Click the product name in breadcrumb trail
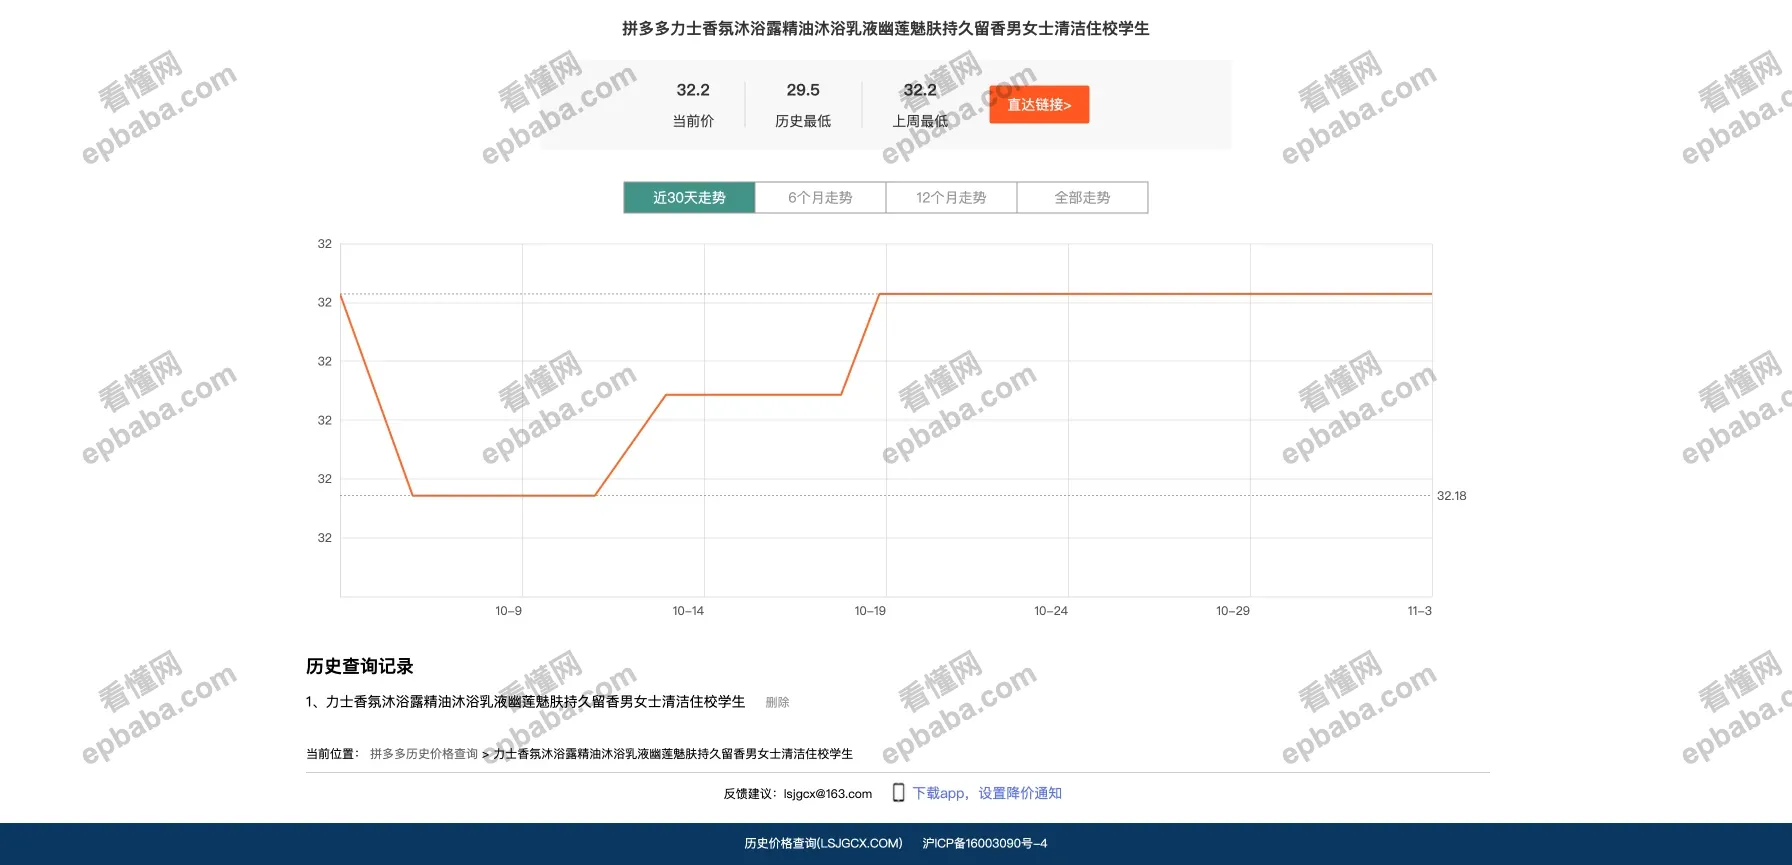The width and height of the screenshot is (1792, 865). click(673, 754)
